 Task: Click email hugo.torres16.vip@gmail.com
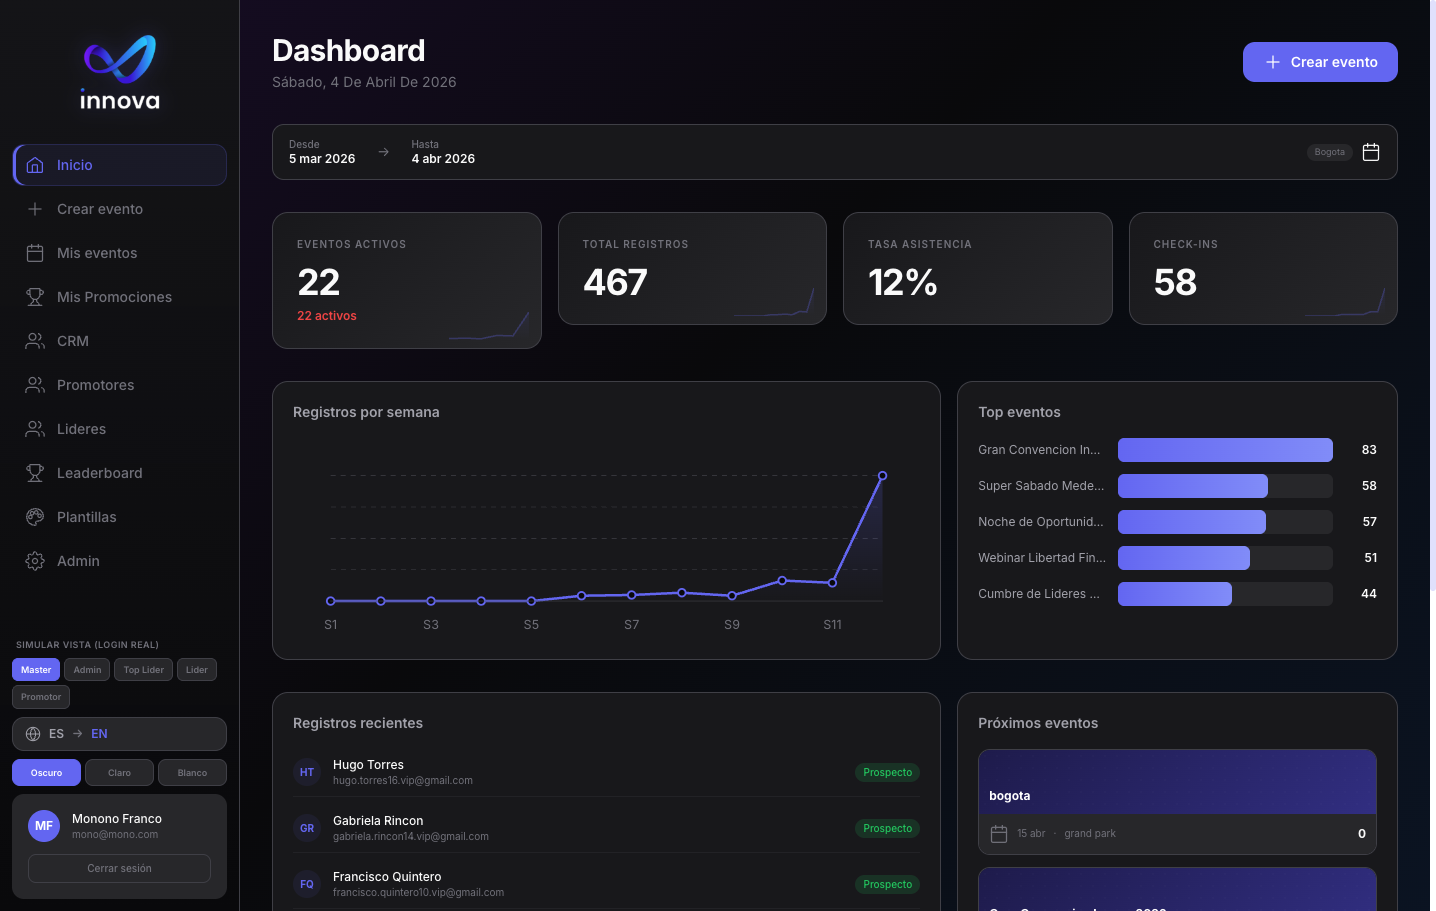403,781
